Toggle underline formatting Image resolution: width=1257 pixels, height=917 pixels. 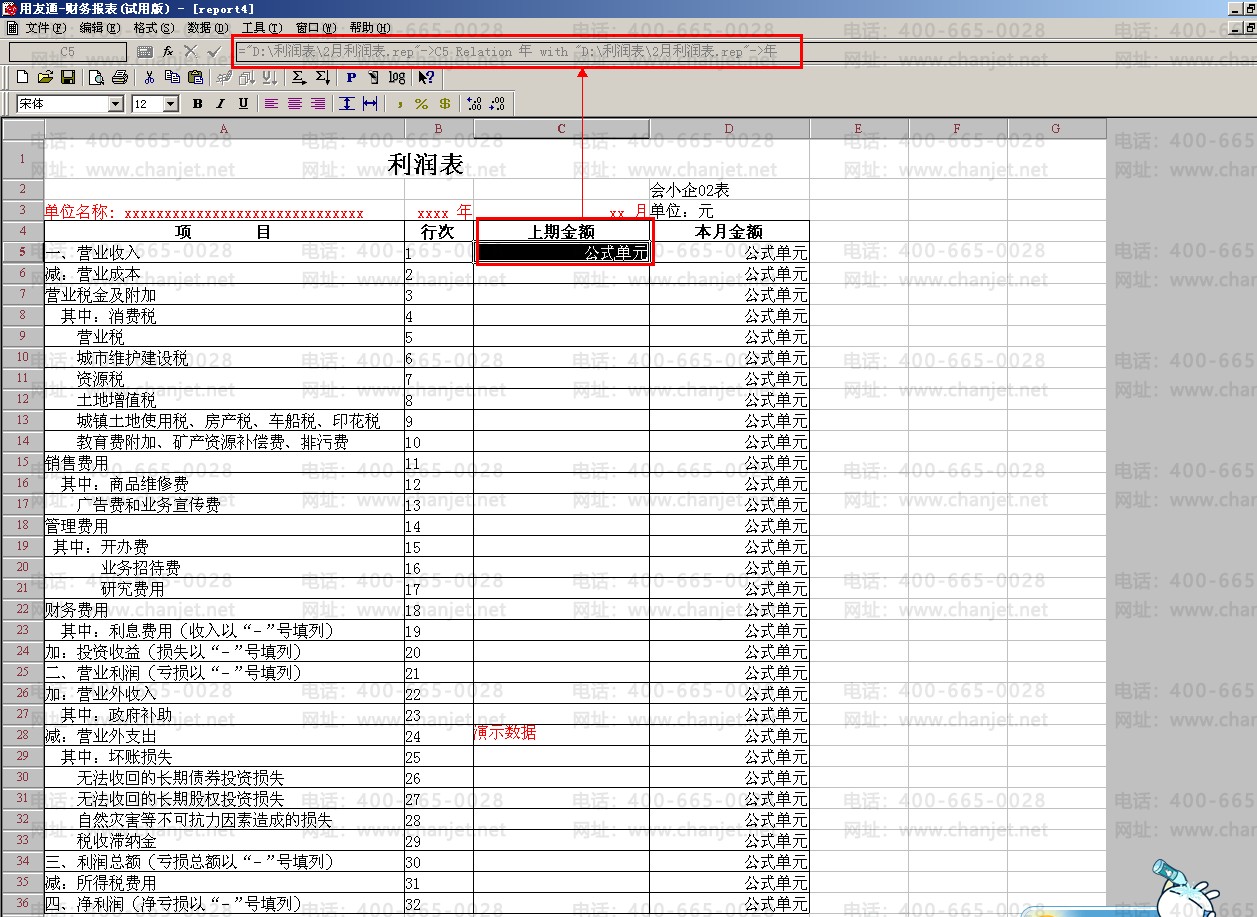243,103
